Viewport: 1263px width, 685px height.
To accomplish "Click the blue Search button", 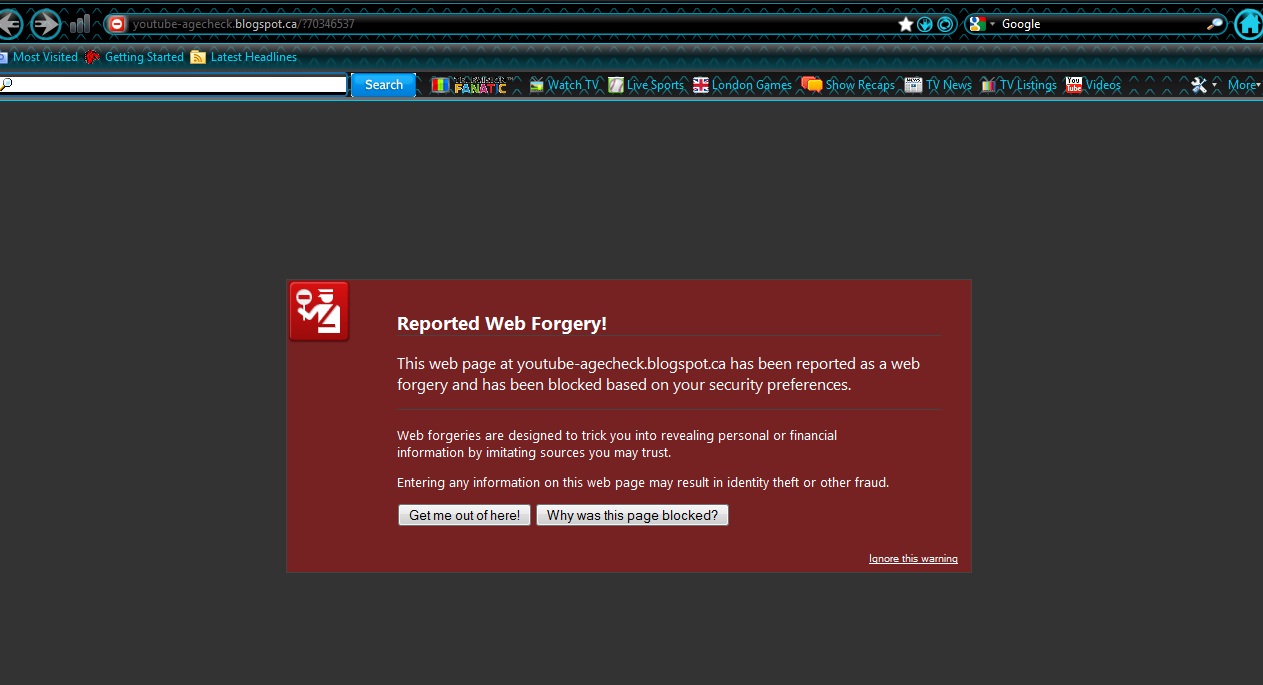I will coord(384,85).
